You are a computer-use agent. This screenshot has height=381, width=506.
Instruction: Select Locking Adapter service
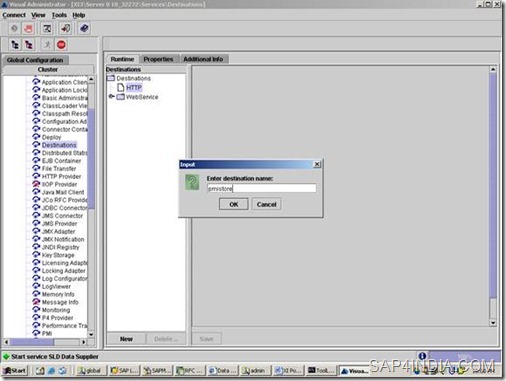(x=64, y=271)
